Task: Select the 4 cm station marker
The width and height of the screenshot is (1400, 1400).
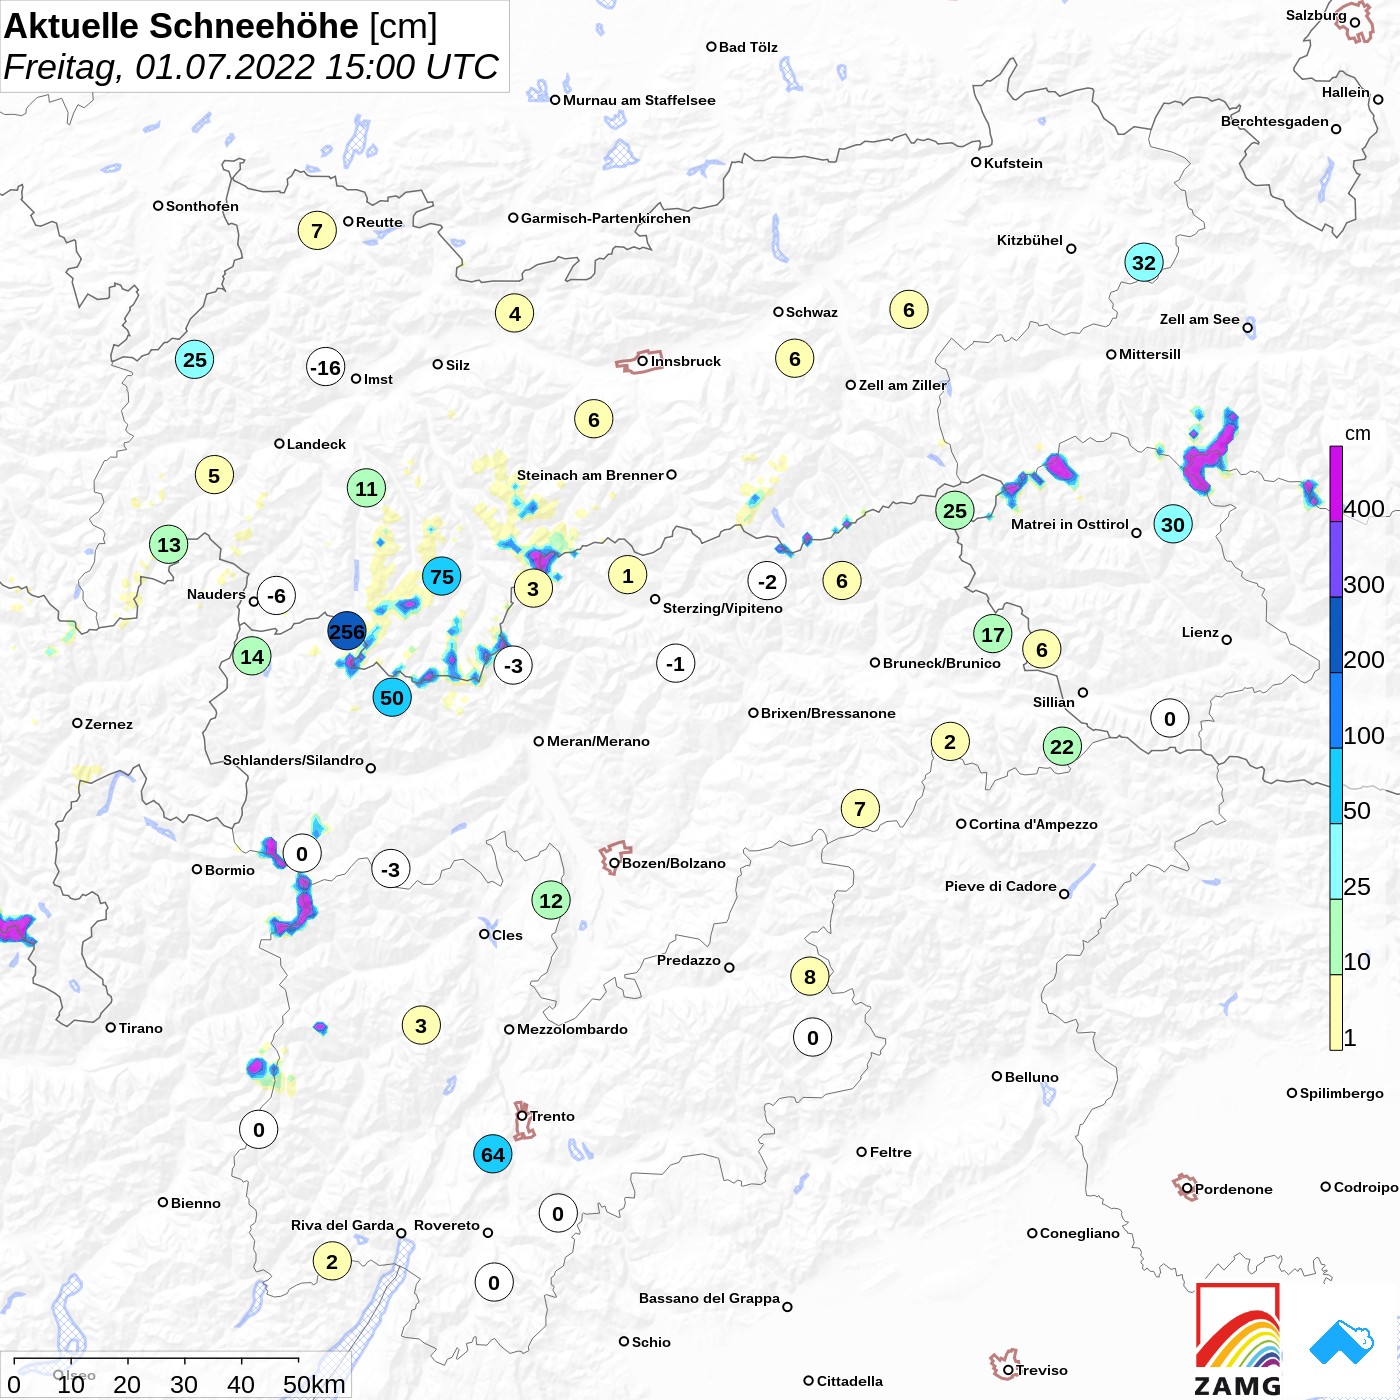Action: 515,314
